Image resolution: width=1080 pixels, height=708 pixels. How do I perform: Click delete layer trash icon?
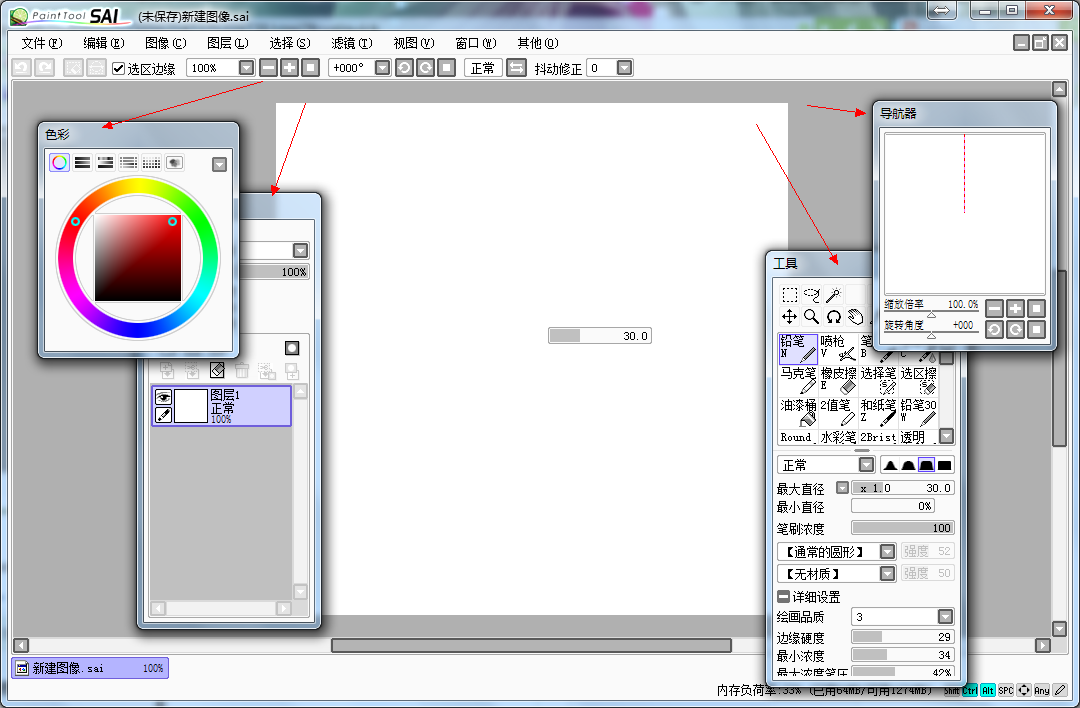(x=242, y=371)
